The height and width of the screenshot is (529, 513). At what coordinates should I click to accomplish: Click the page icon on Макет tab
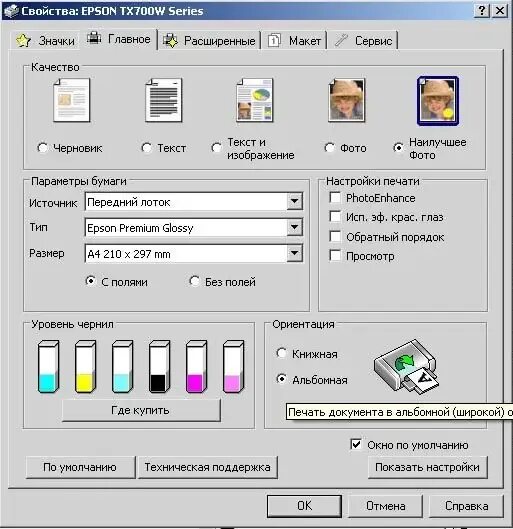coord(274,40)
